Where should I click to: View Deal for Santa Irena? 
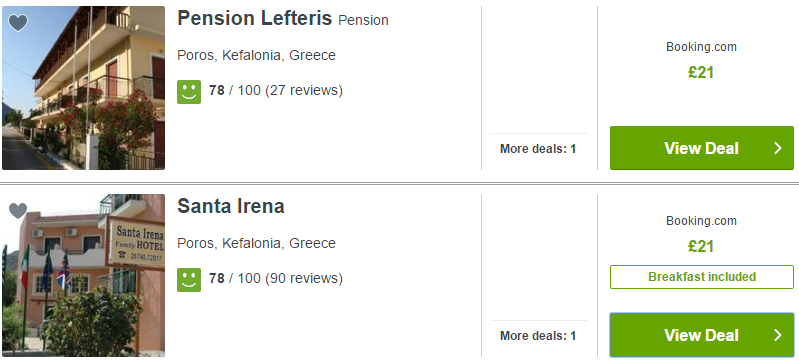tap(702, 335)
